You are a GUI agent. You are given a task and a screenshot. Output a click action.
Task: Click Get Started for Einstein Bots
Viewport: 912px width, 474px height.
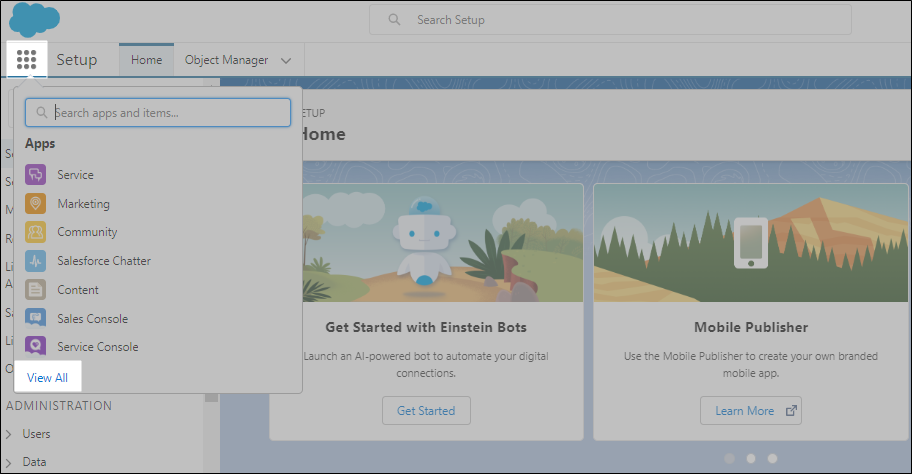click(x=426, y=410)
